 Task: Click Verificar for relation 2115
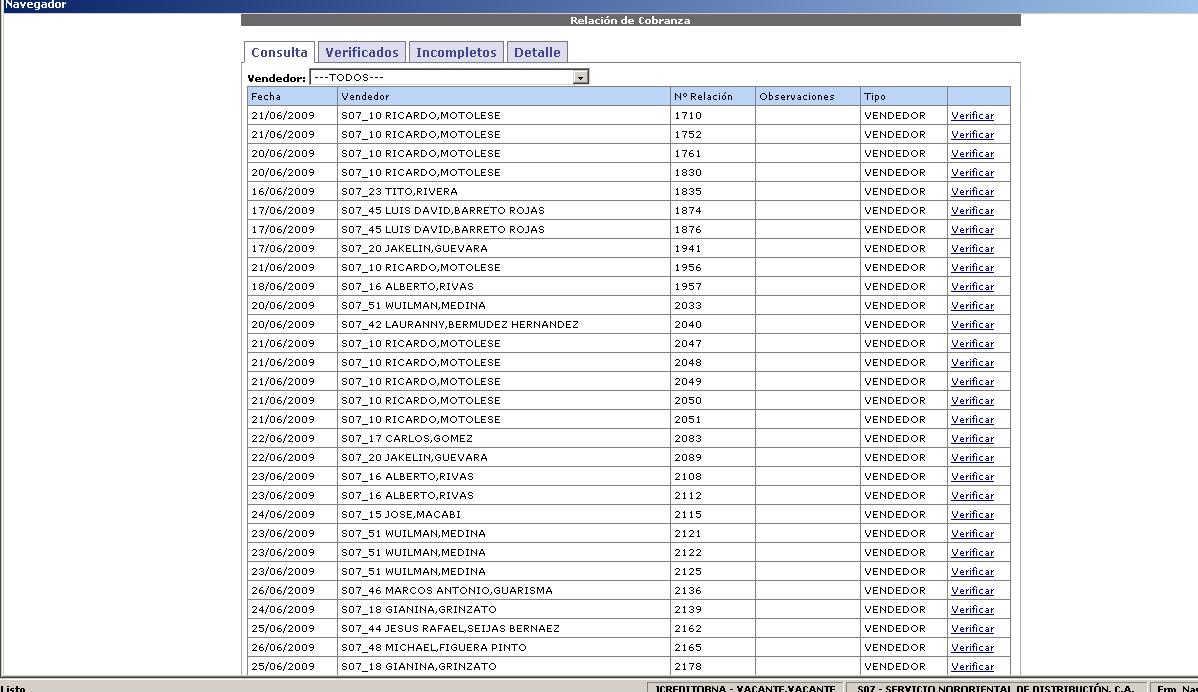click(973, 515)
